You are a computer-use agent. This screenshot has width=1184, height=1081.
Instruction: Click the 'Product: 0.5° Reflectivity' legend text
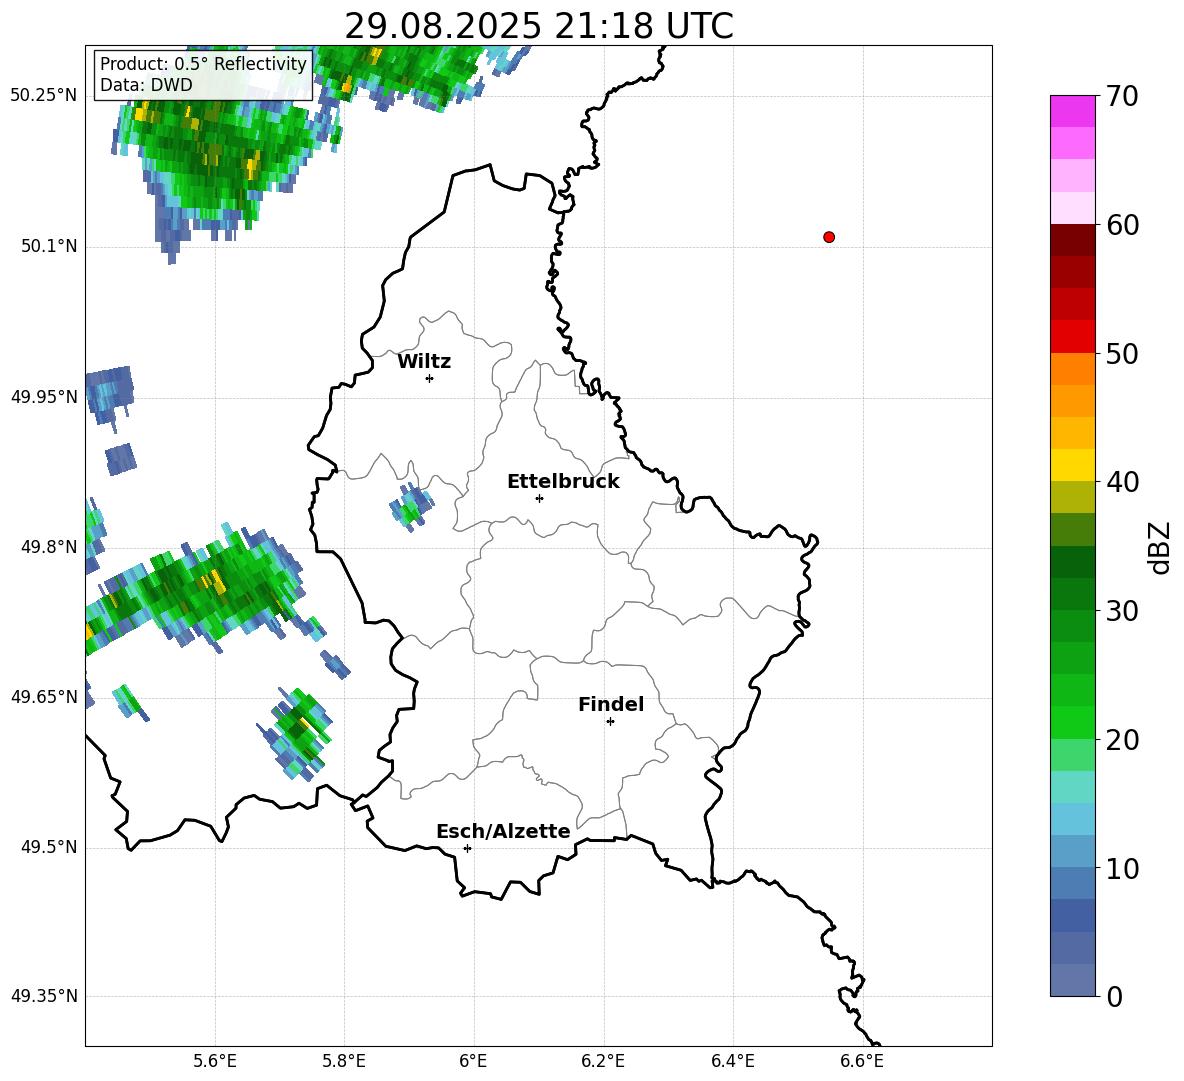[203, 64]
